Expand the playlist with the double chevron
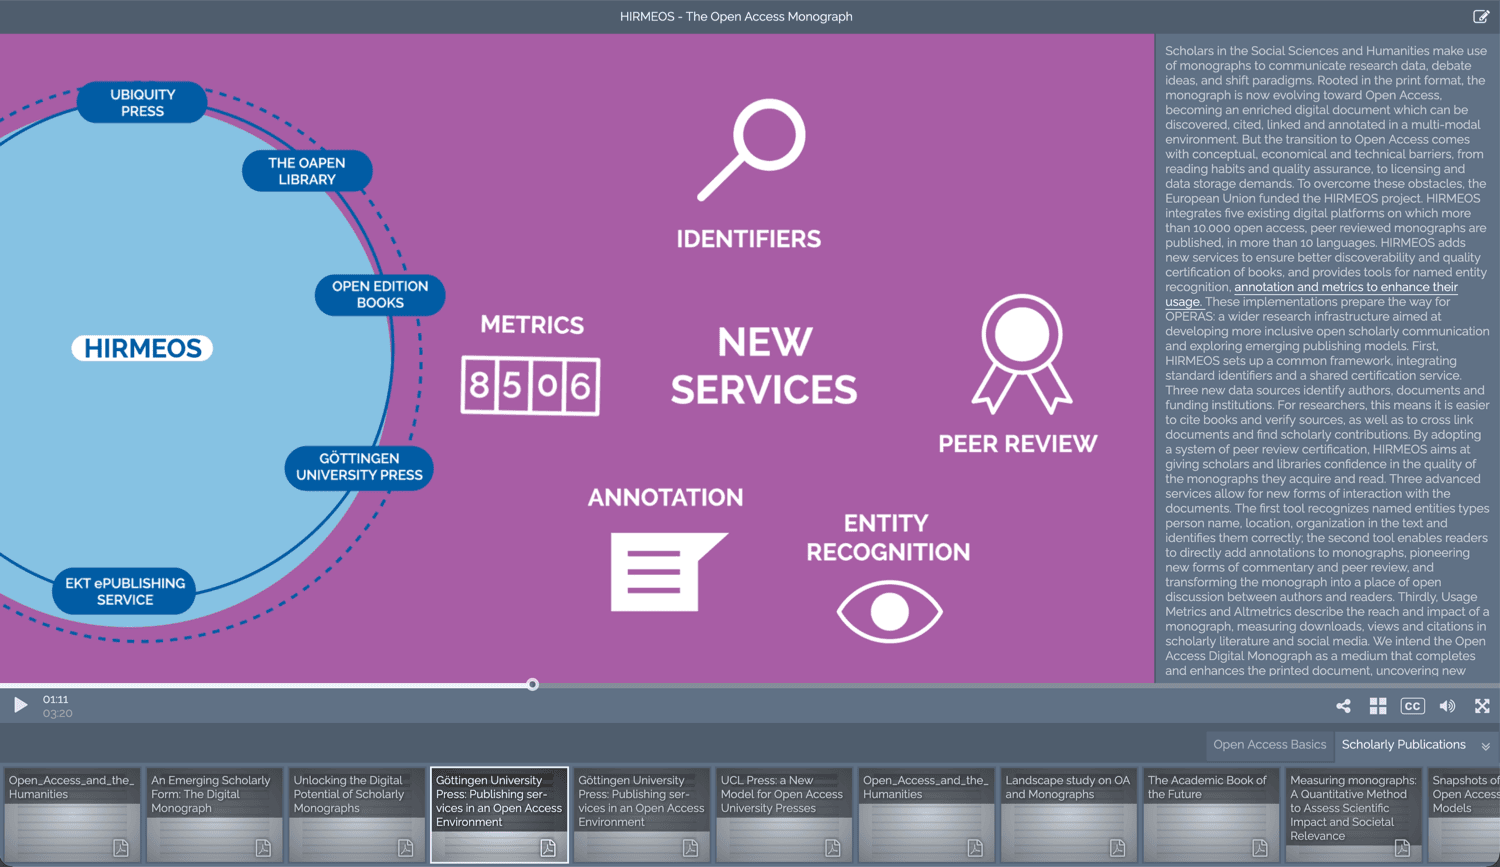The height and width of the screenshot is (867, 1500). [x=1486, y=746]
